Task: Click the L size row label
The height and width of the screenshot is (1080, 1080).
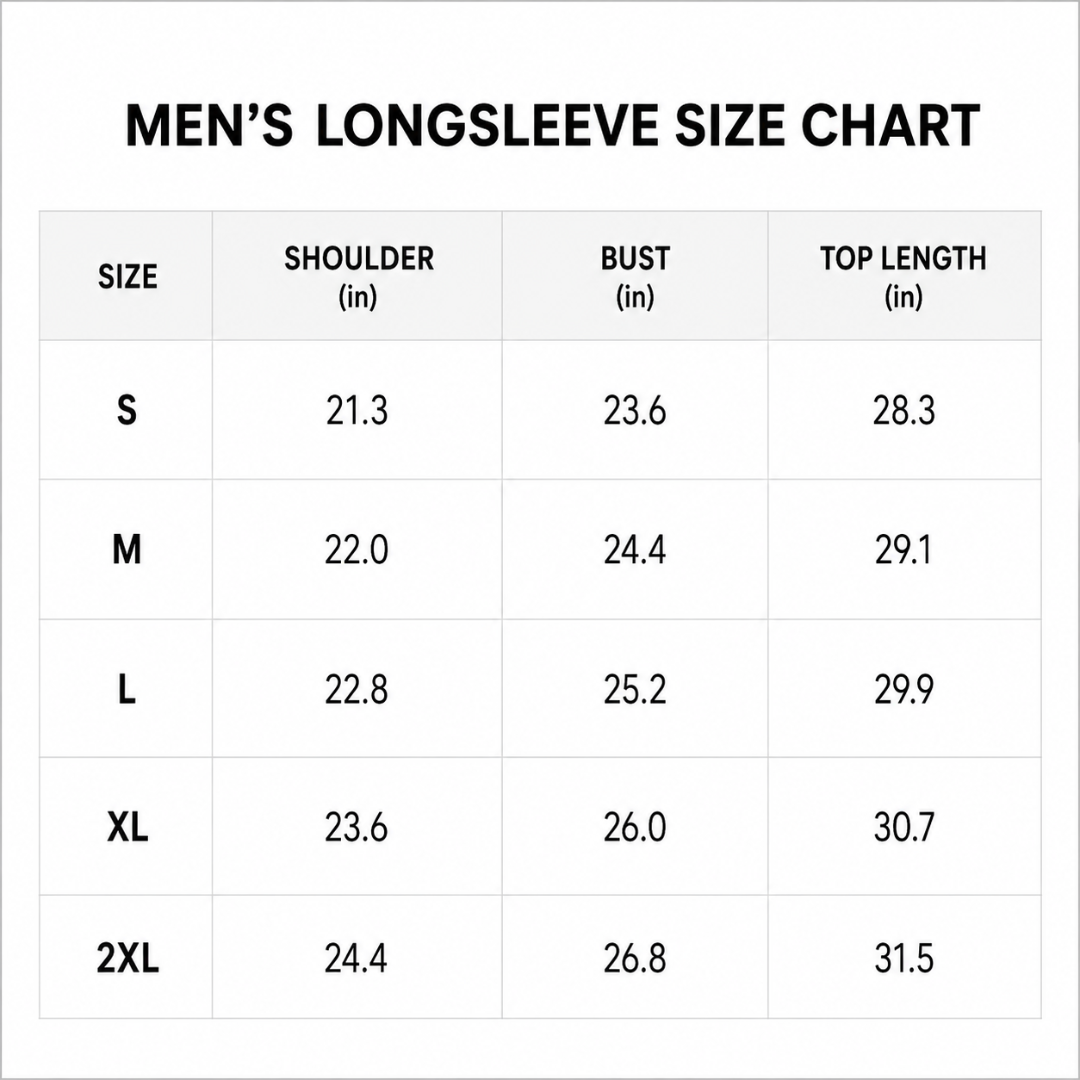Action: 127,689
